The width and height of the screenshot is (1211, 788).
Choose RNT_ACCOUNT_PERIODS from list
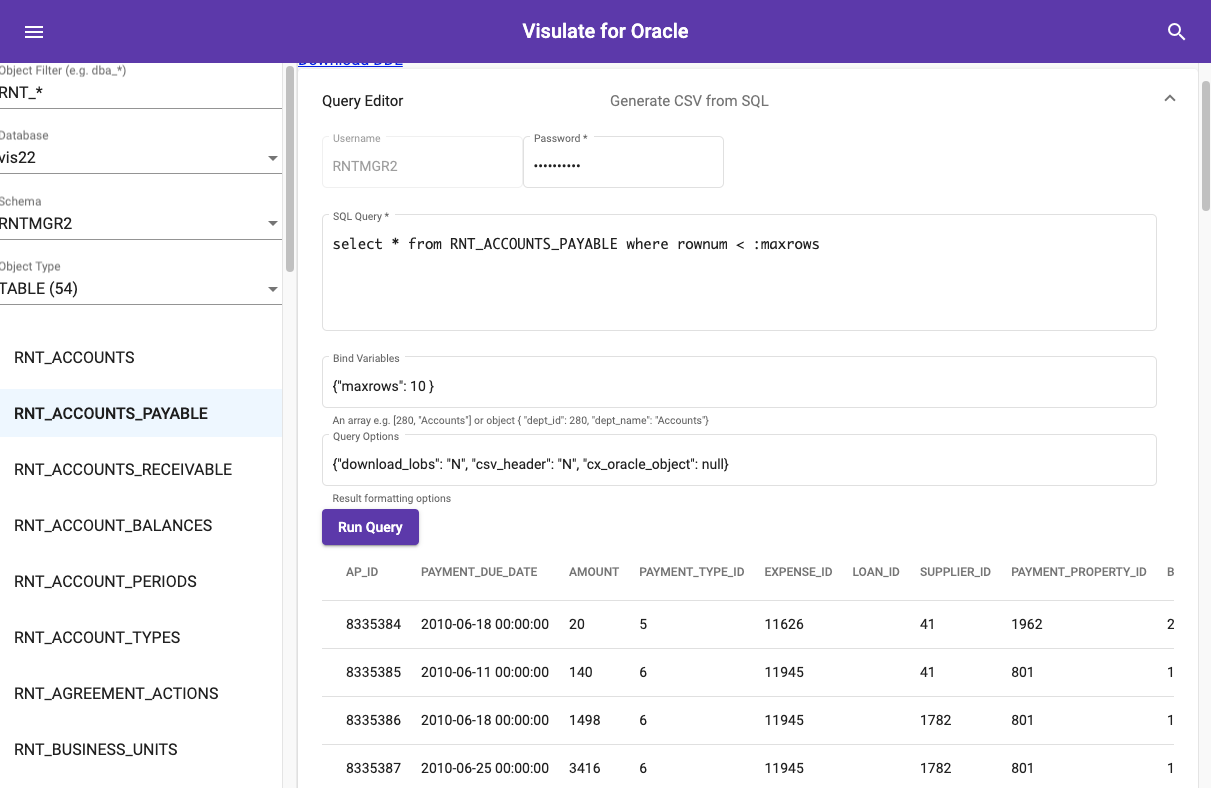[x=105, y=582]
